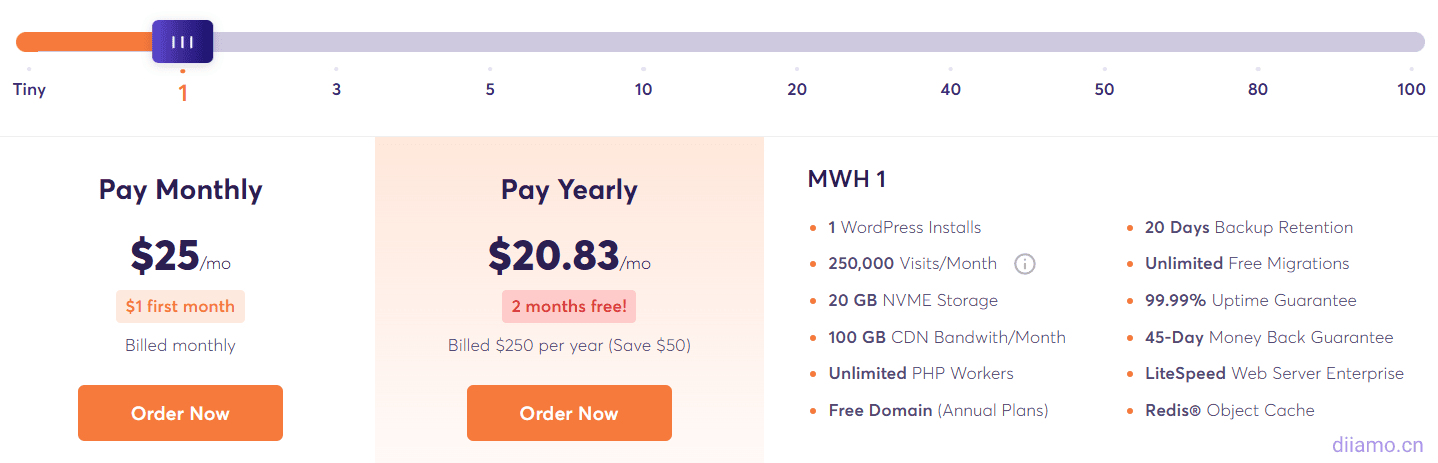Screen dimensions: 1438x463
Task: Click the info icon beside Visits/Month
Action: pyautogui.click(x=1025, y=264)
